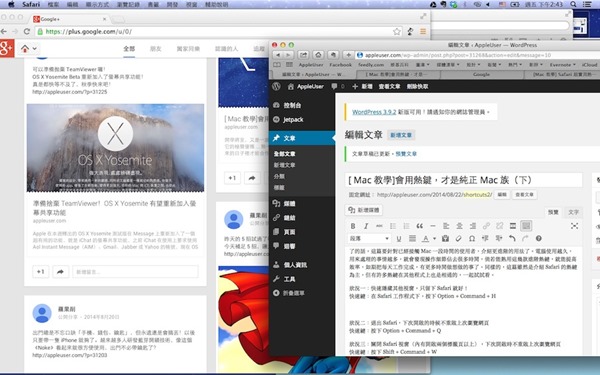The height and width of the screenshot is (375, 600).
Task: Toggle Bold in the WordPress editor toolbar
Action: [353, 226]
